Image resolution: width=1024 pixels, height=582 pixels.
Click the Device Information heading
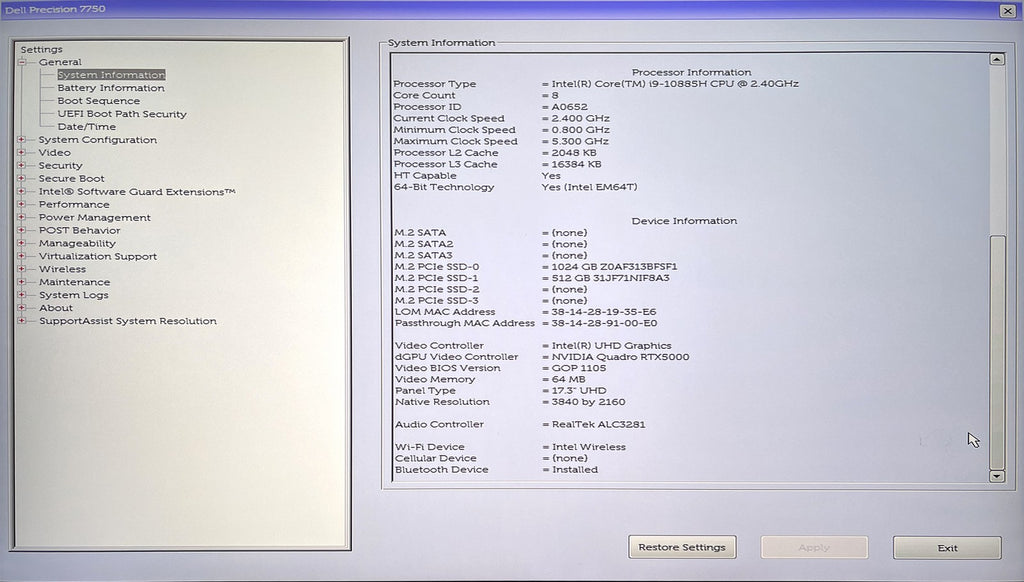684,221
